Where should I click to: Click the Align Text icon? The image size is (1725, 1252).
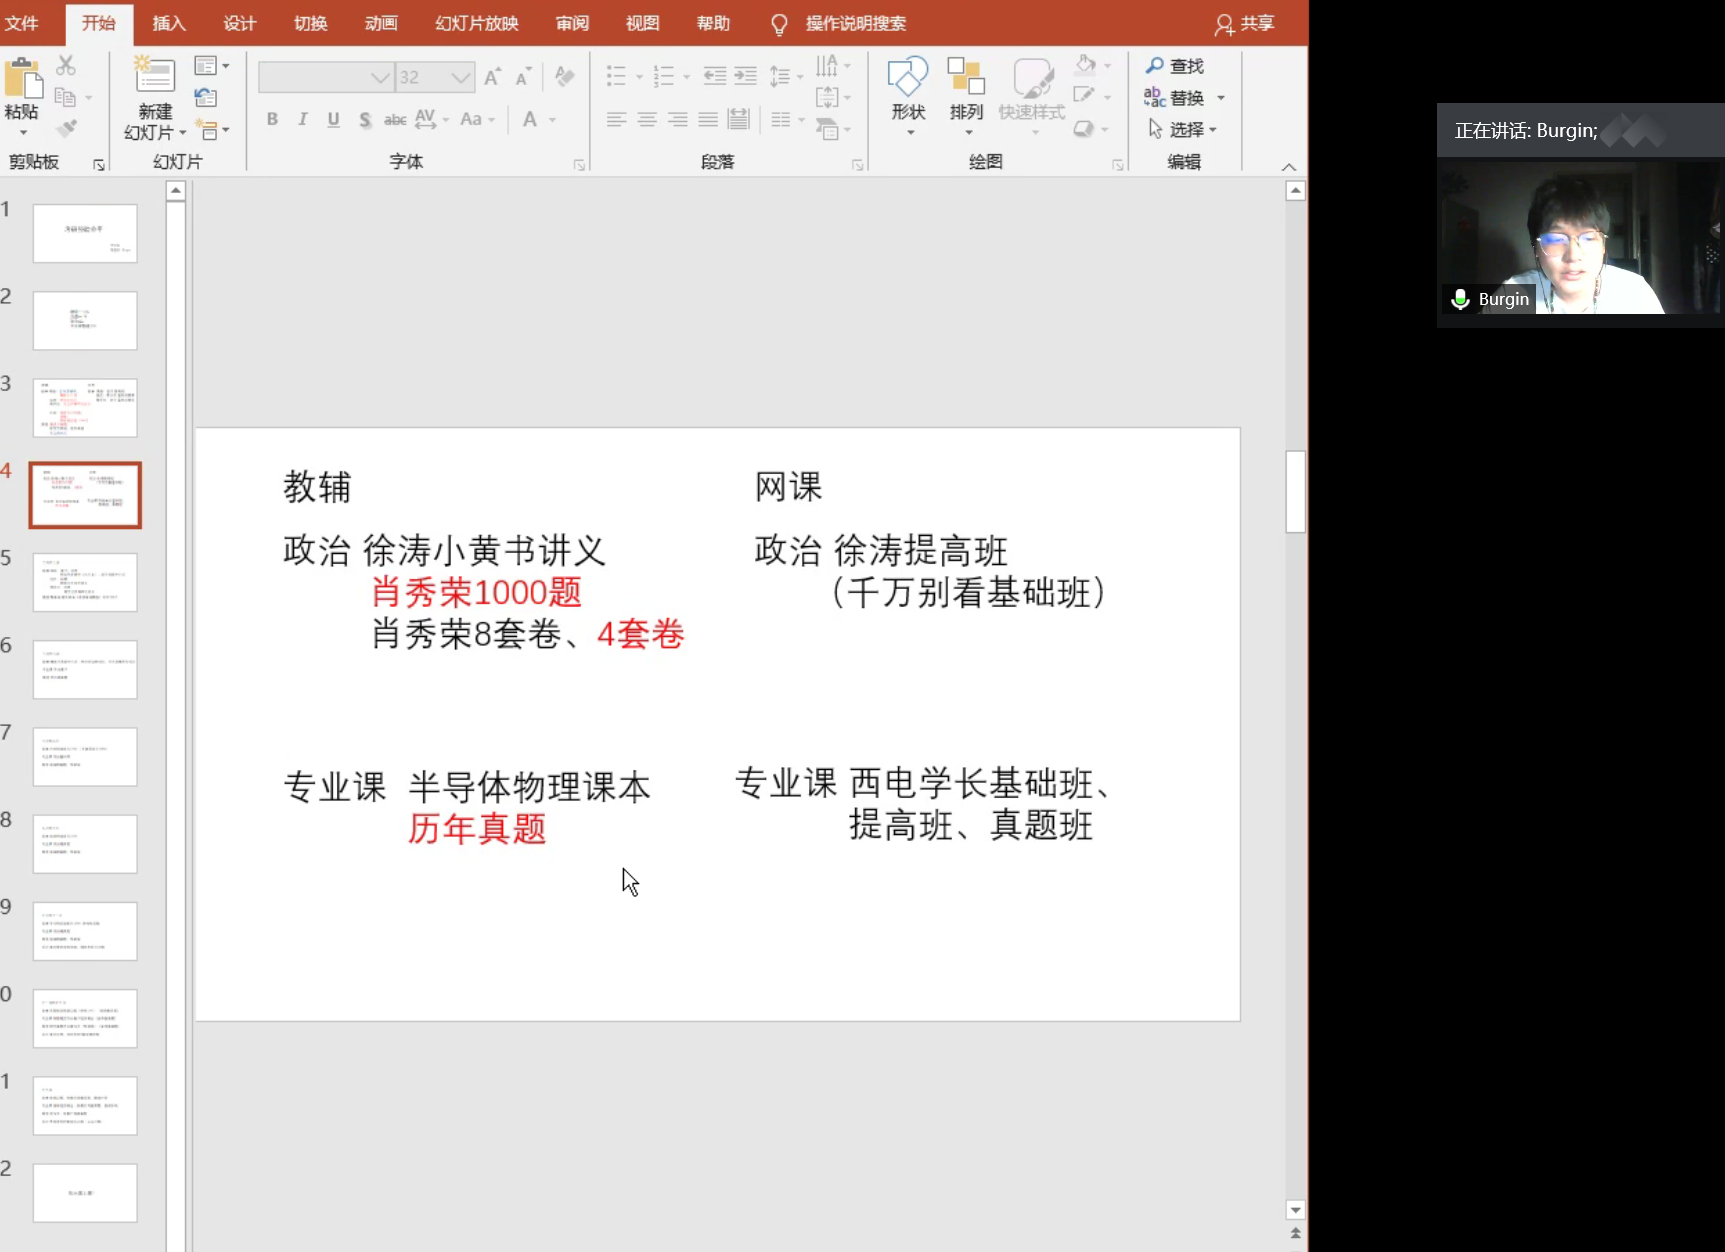coord(827,97)
